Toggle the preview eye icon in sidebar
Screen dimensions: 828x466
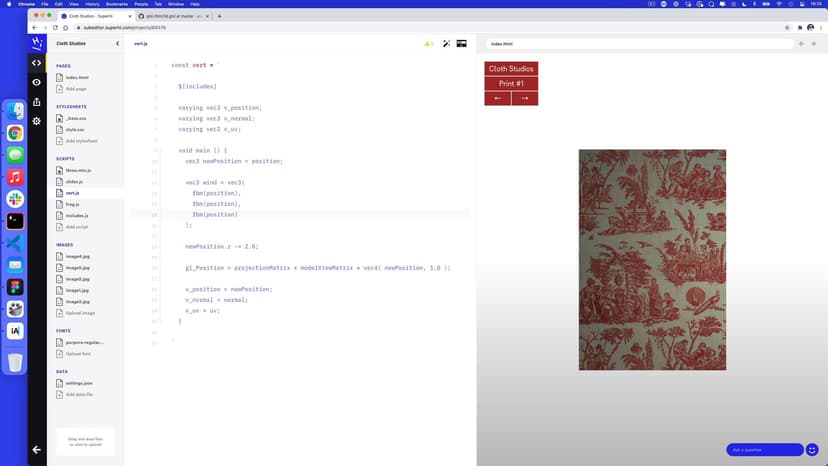tap(37, 82)
